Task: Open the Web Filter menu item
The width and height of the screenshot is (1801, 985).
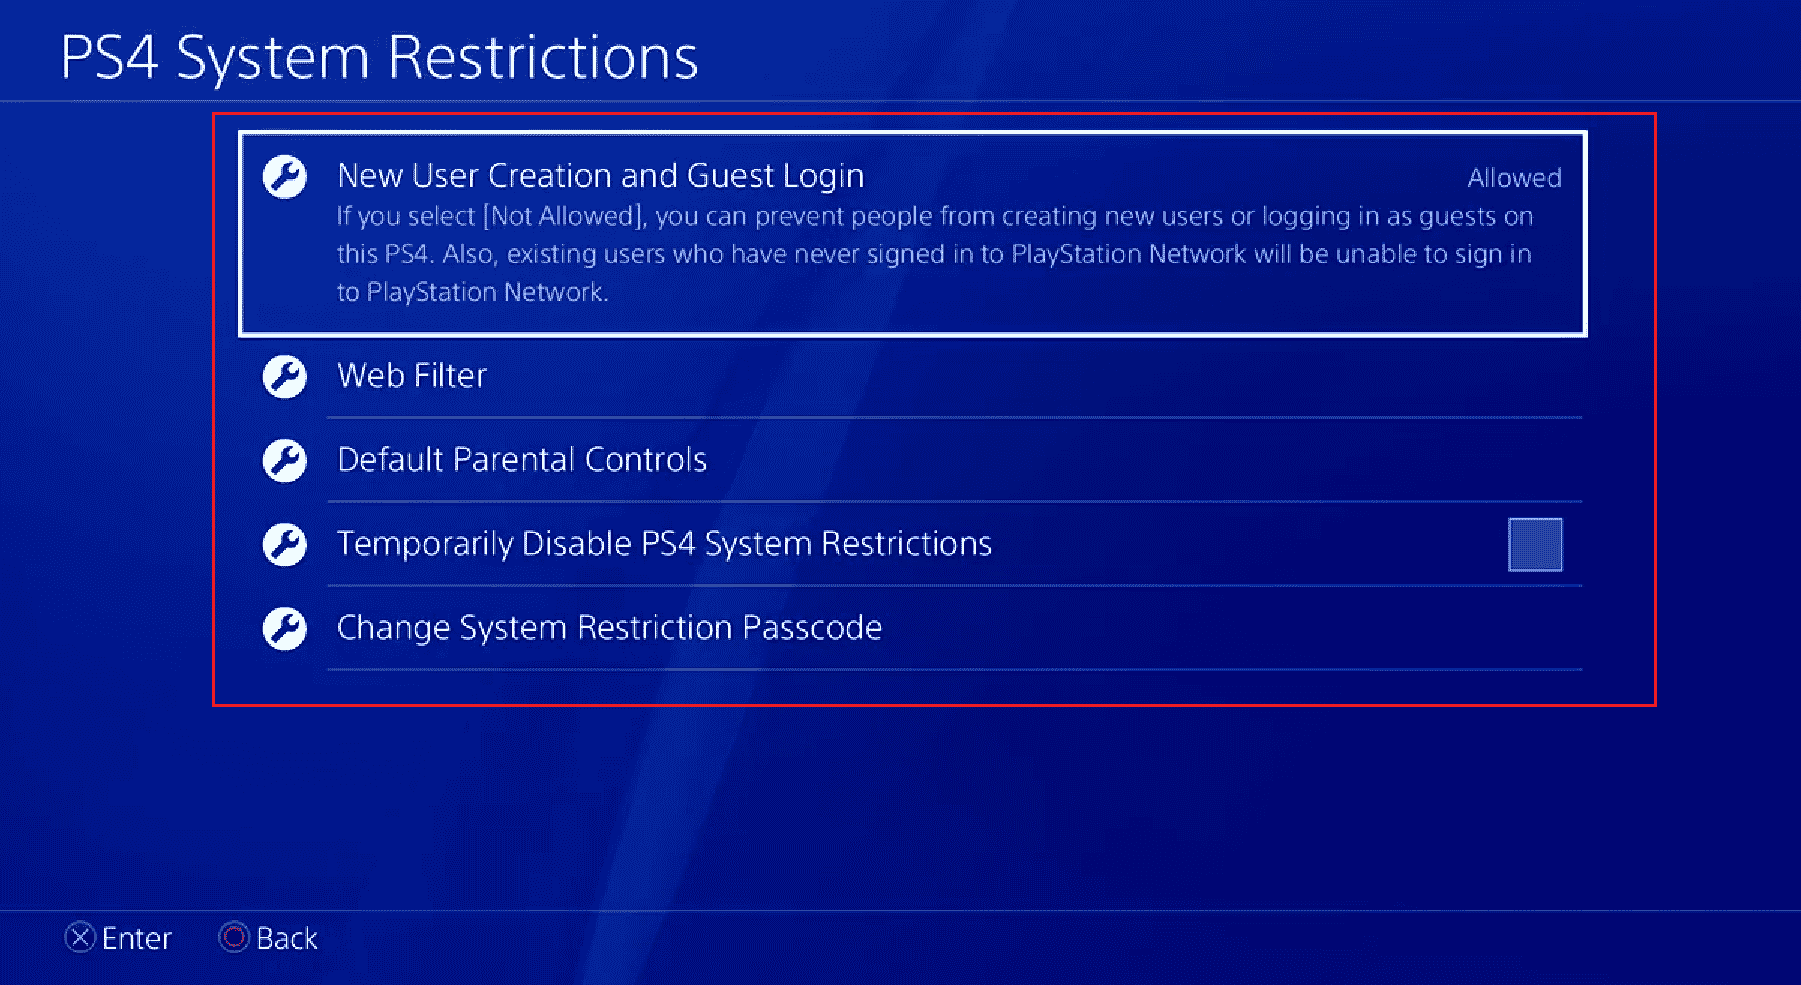Action: click(x=412, y=376)
